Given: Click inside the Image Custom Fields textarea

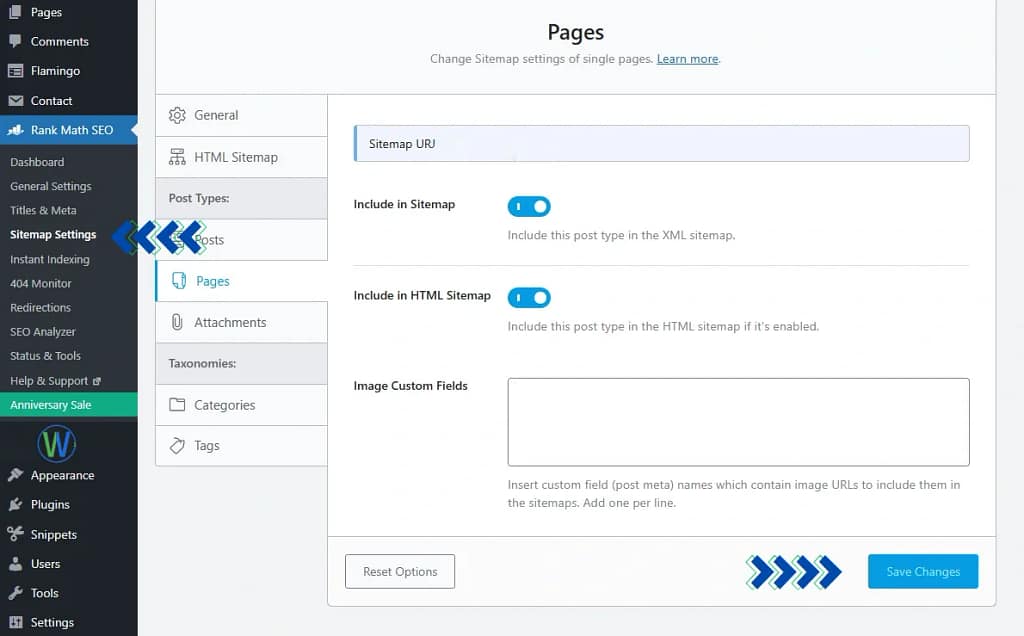Looking at the screenshot, I should 739,421.
